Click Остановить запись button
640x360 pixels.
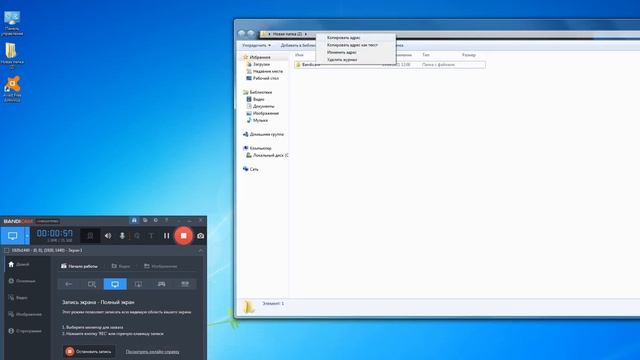click(89, 351)
